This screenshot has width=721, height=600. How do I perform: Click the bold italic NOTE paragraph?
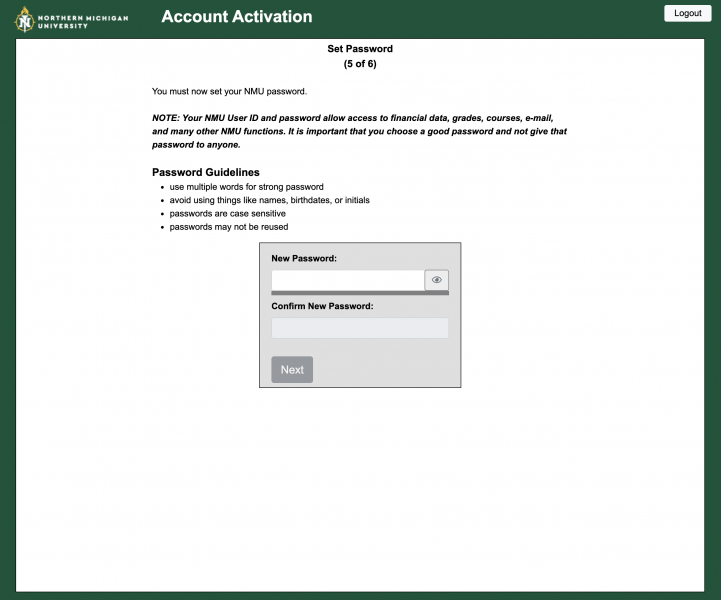click(359, 131)
